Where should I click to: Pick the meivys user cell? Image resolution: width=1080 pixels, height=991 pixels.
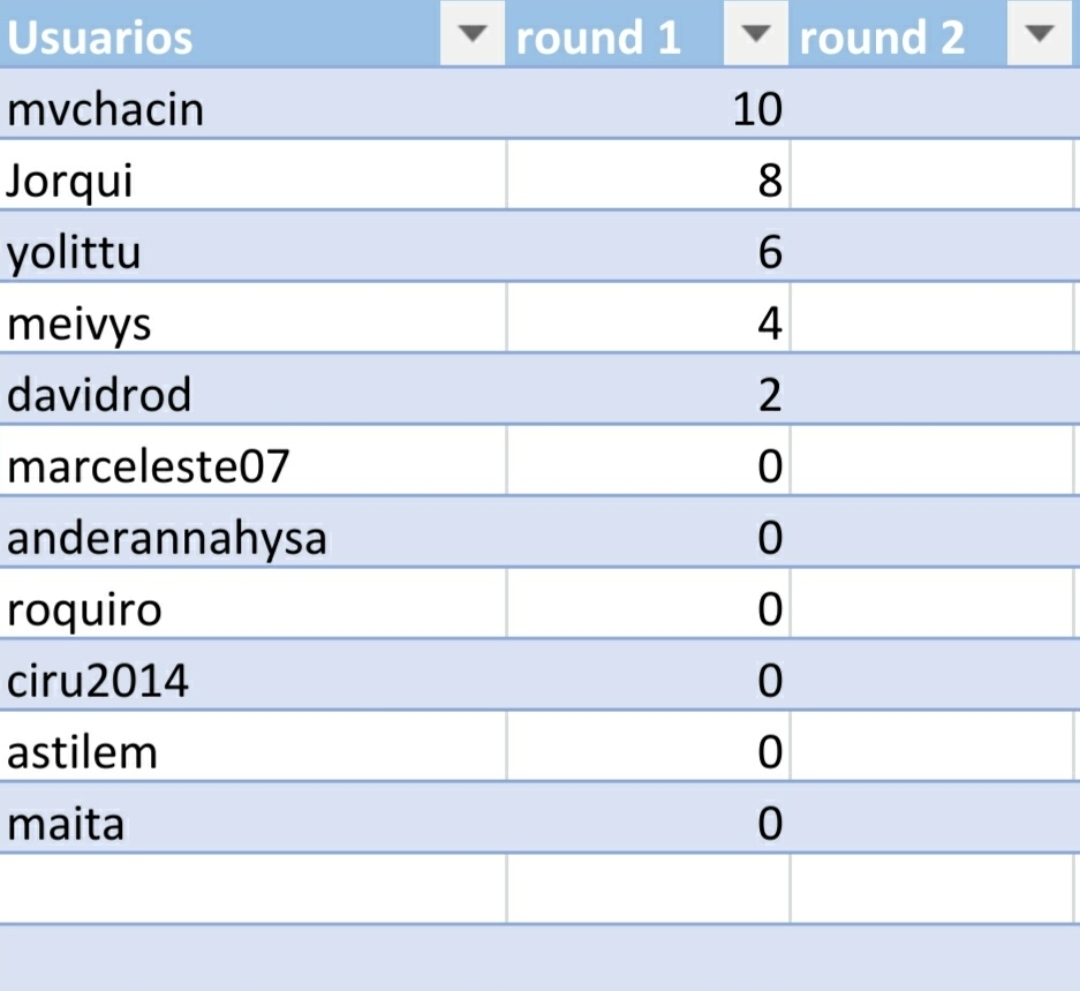79,324
